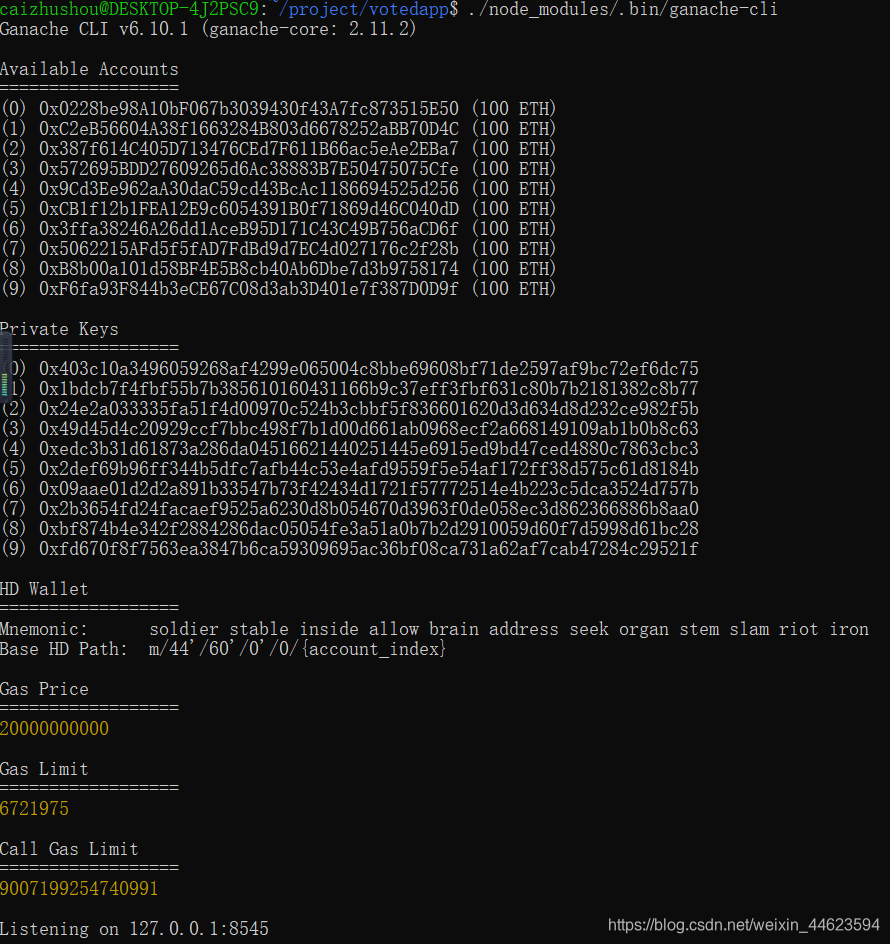Click '(100 ETH)' balance for account (0)
Viewport: 890px width, 944px height.
pos(514,109)
